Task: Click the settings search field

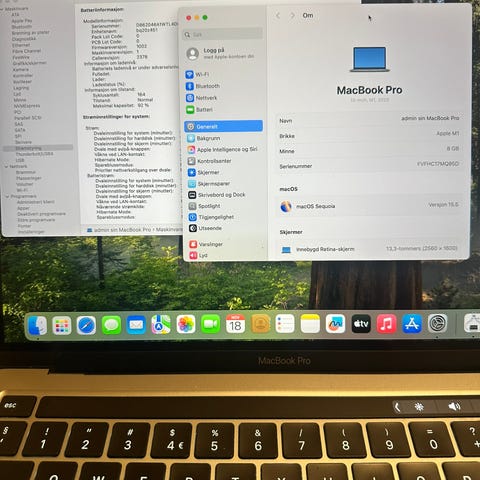Action: 223,34
